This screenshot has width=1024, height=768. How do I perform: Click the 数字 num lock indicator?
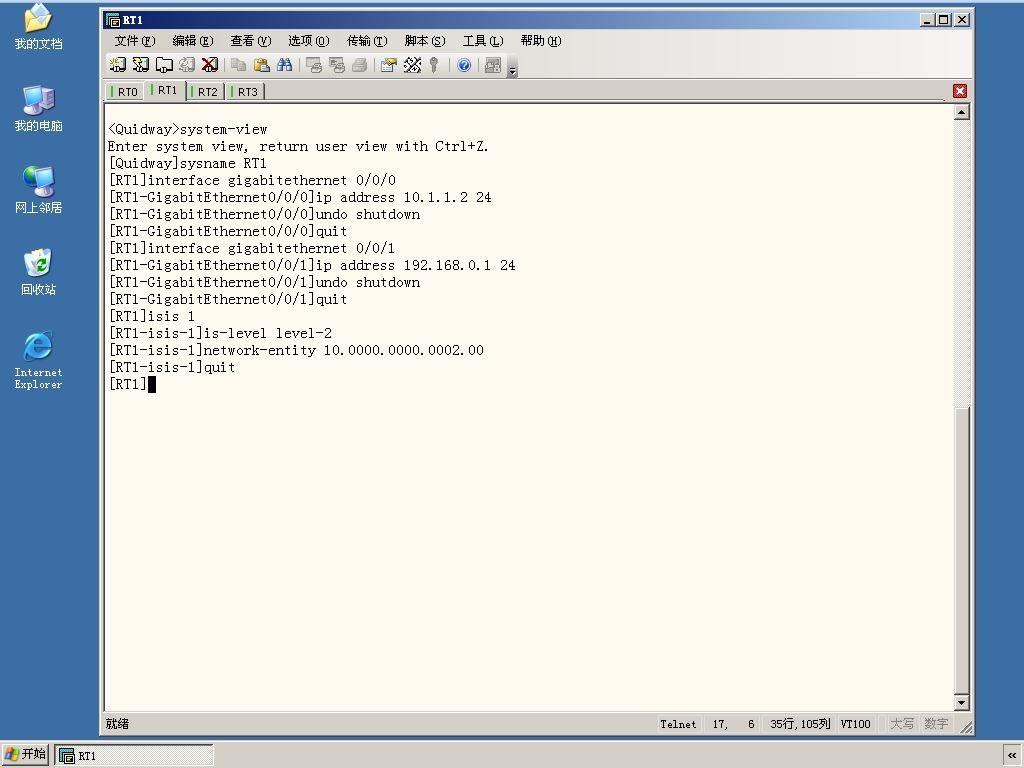click(x=936, y=724)
